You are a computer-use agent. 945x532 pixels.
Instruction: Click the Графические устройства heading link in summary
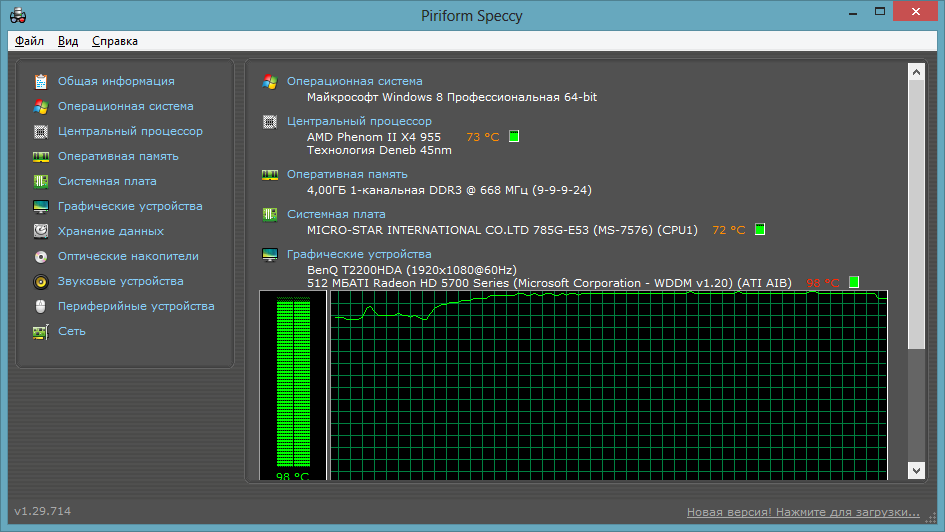(359, 254)
